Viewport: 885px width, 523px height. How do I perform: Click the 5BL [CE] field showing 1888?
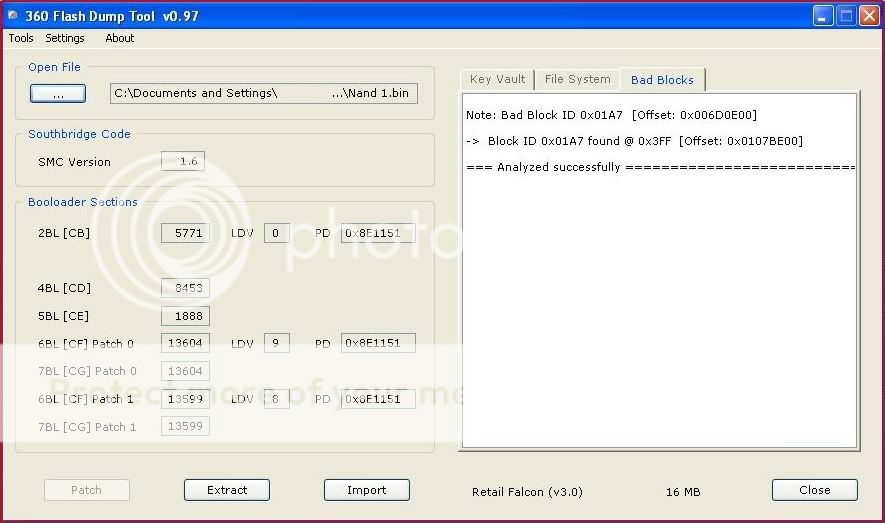point(185,316)
